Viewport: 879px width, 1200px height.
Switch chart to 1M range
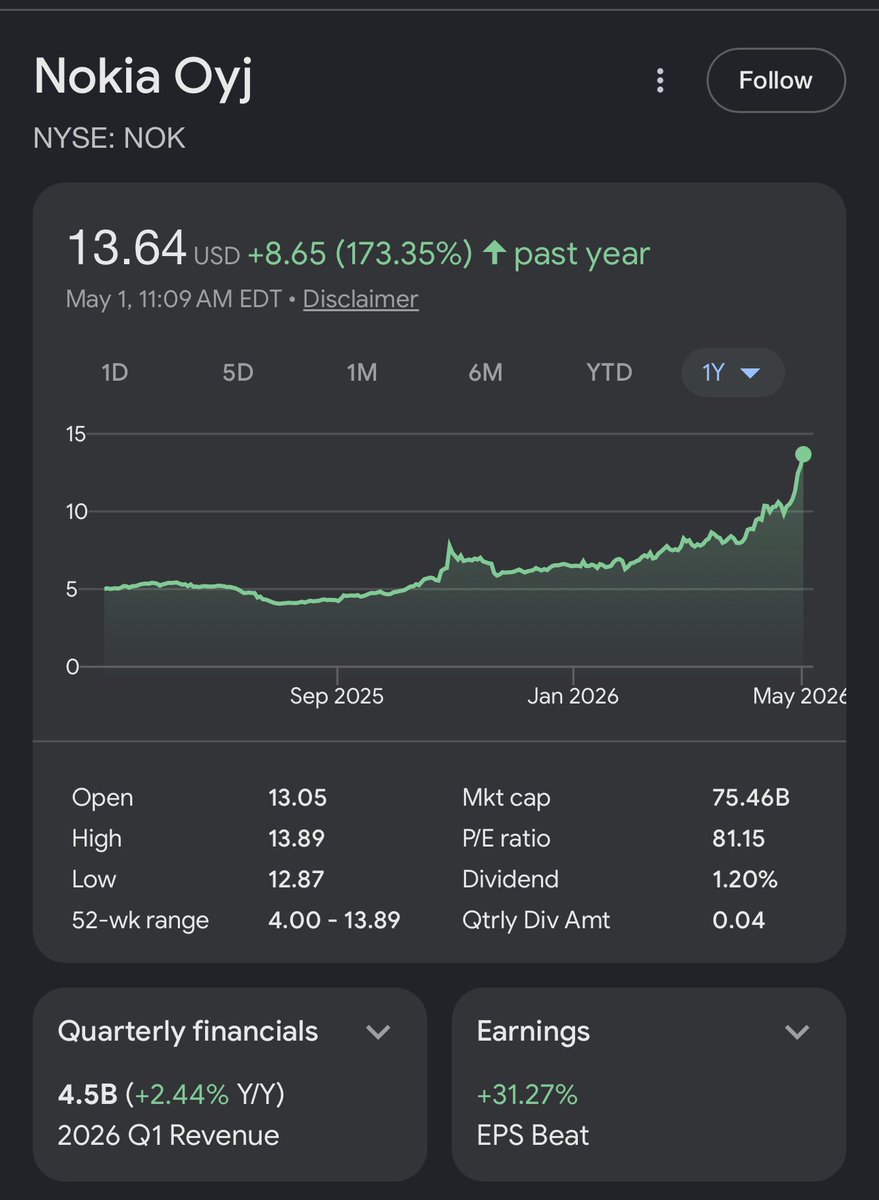[361, 373]
